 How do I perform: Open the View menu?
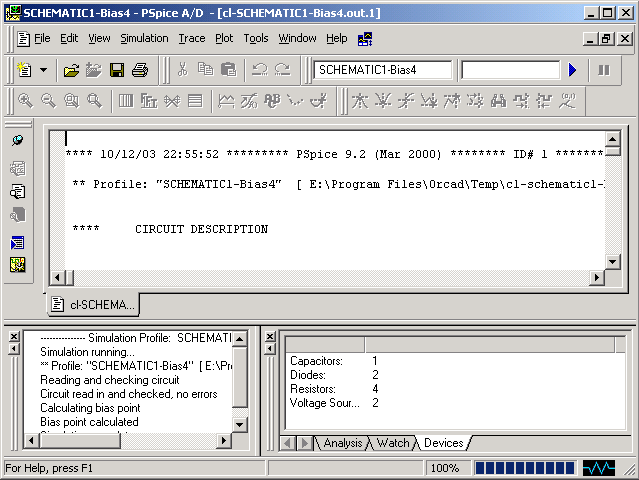99,39
